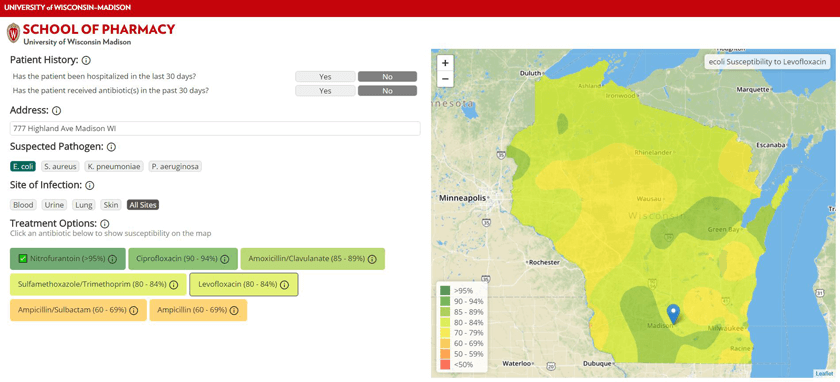Click the Patient History info icon
The image size is (840, 382).
(x=86, y=60)
